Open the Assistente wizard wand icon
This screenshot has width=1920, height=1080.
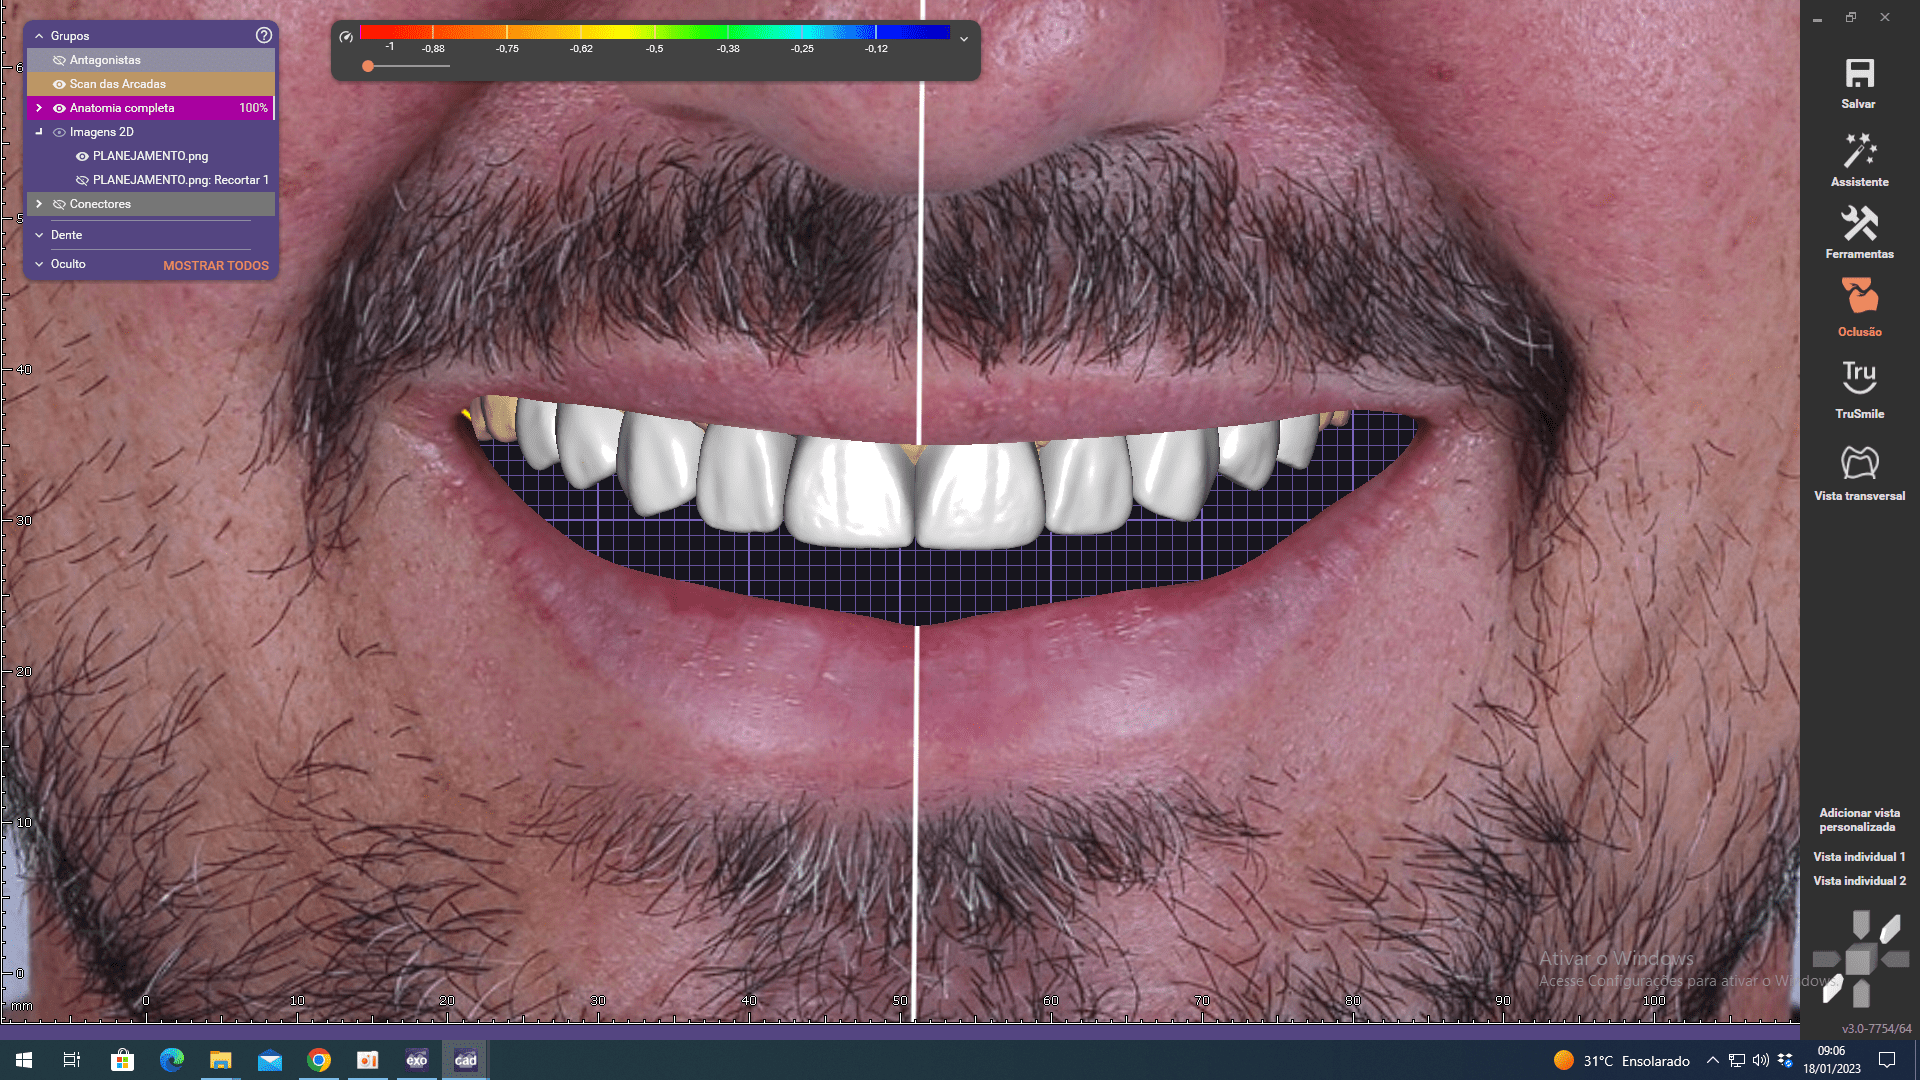pos(1859,151)
